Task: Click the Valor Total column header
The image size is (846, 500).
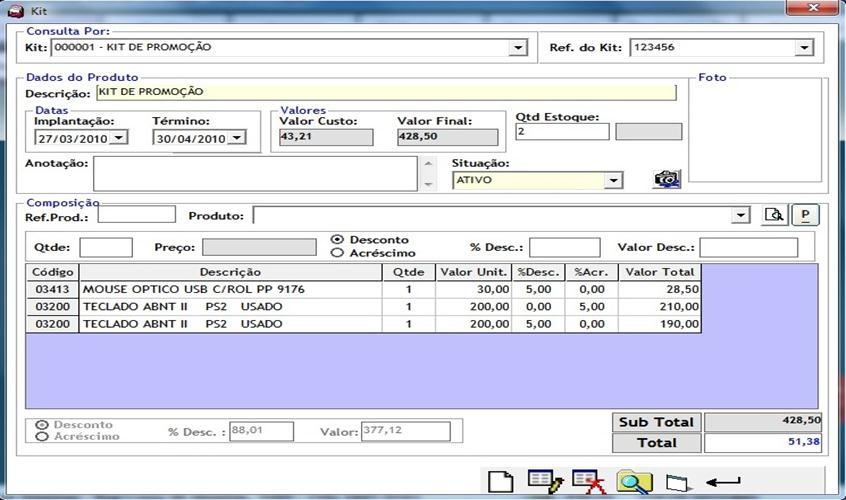Action: point(659,272)
